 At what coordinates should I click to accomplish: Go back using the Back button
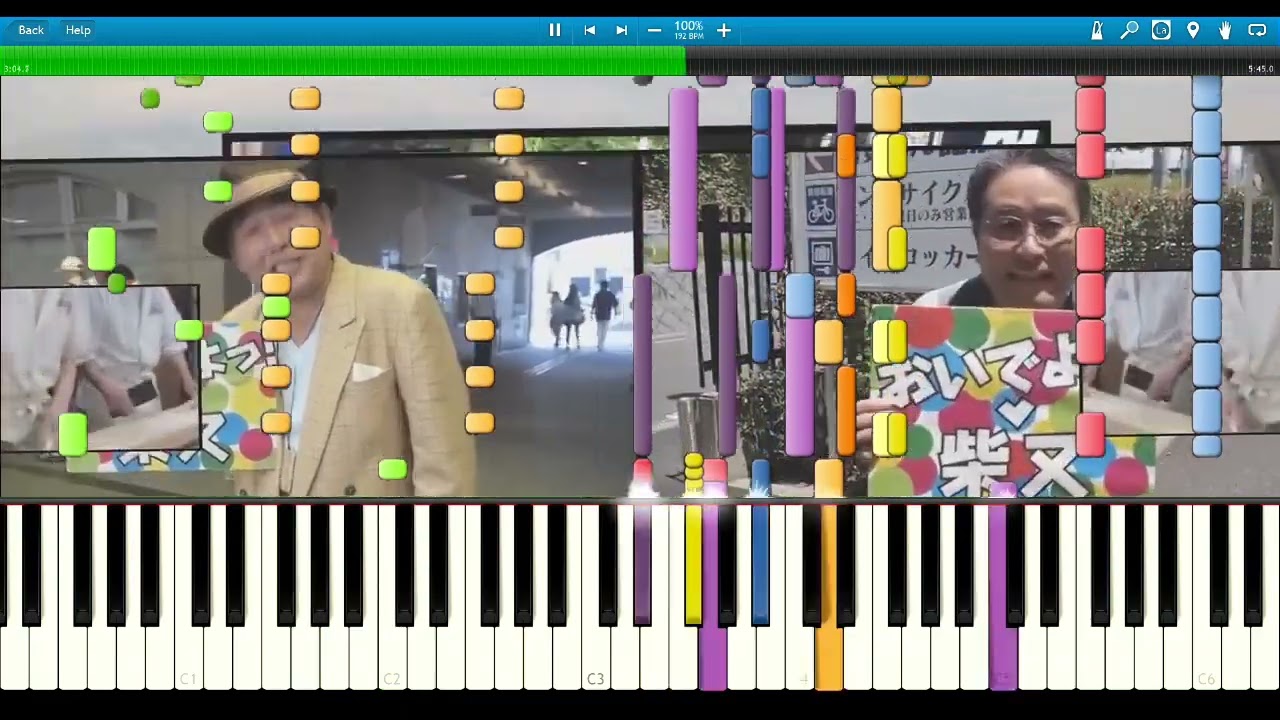pos(31,30)
